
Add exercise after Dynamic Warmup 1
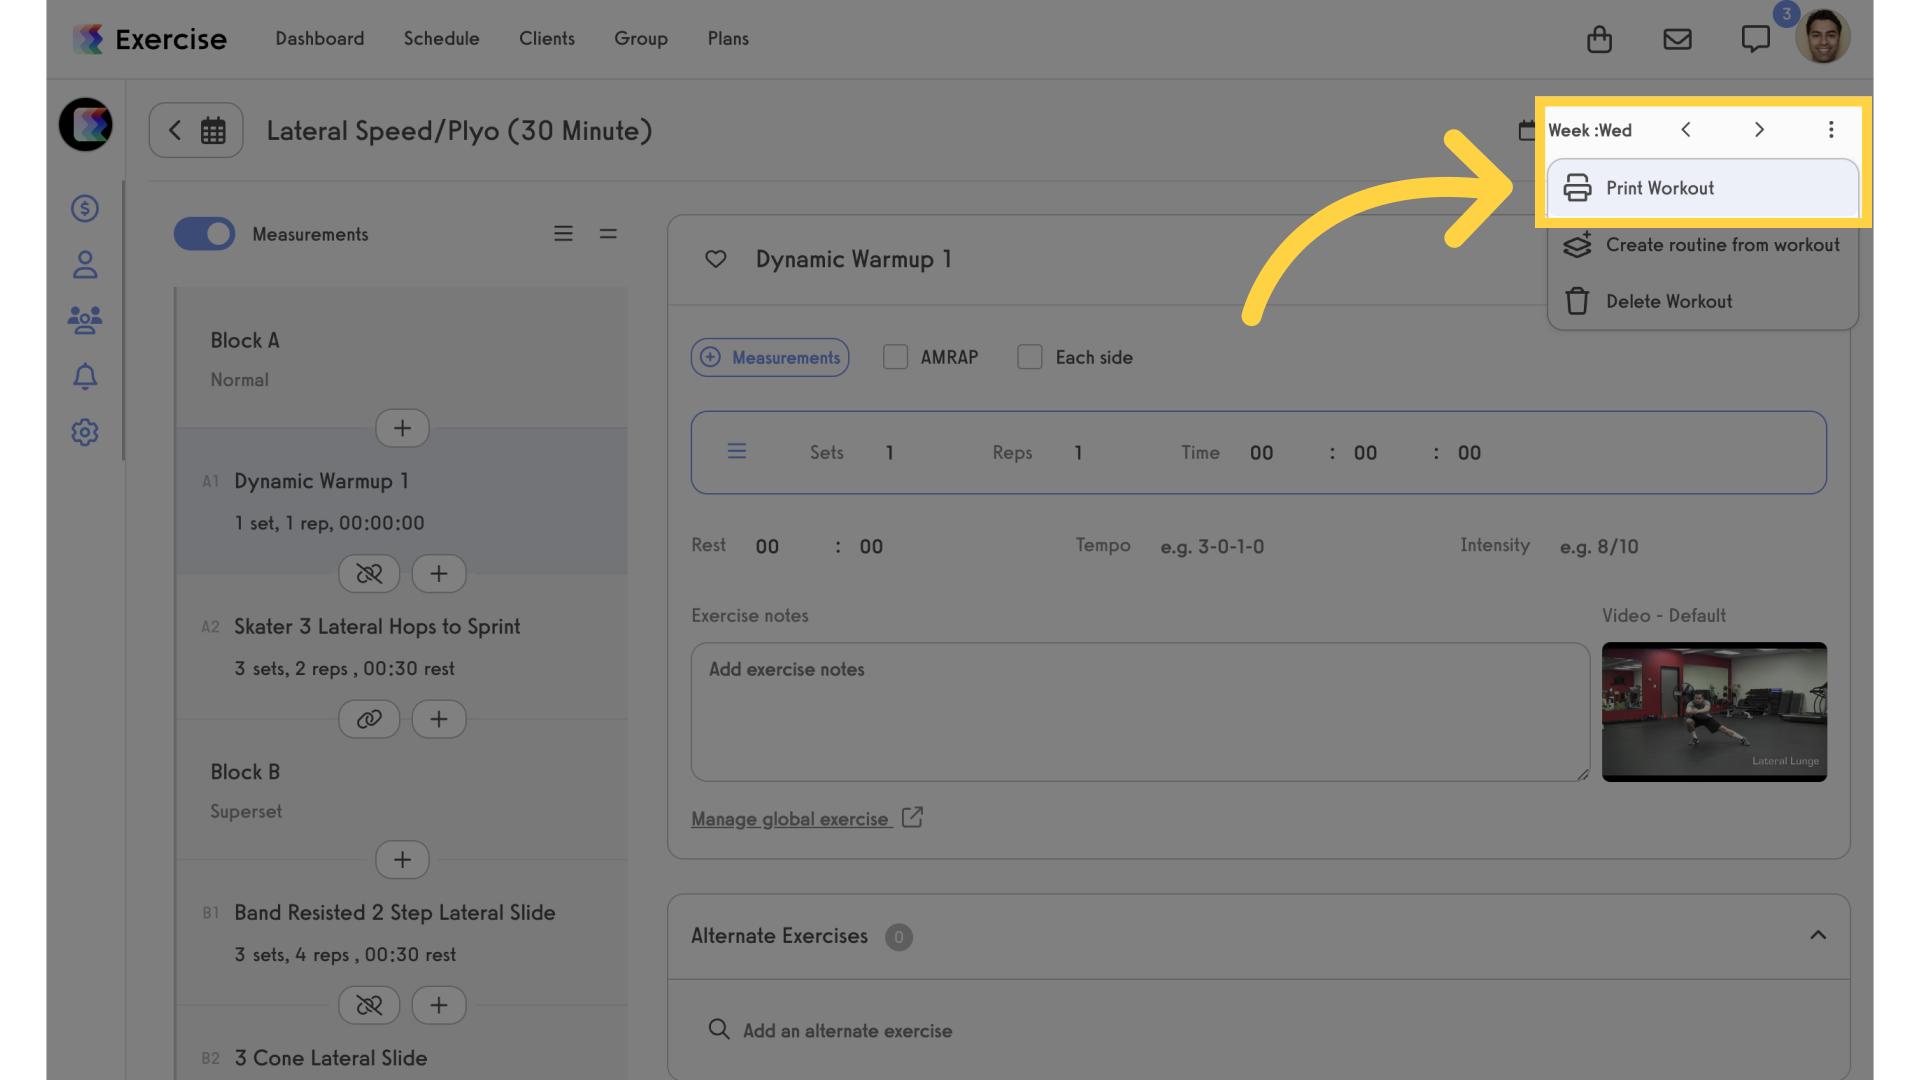[x=439, y=573]
